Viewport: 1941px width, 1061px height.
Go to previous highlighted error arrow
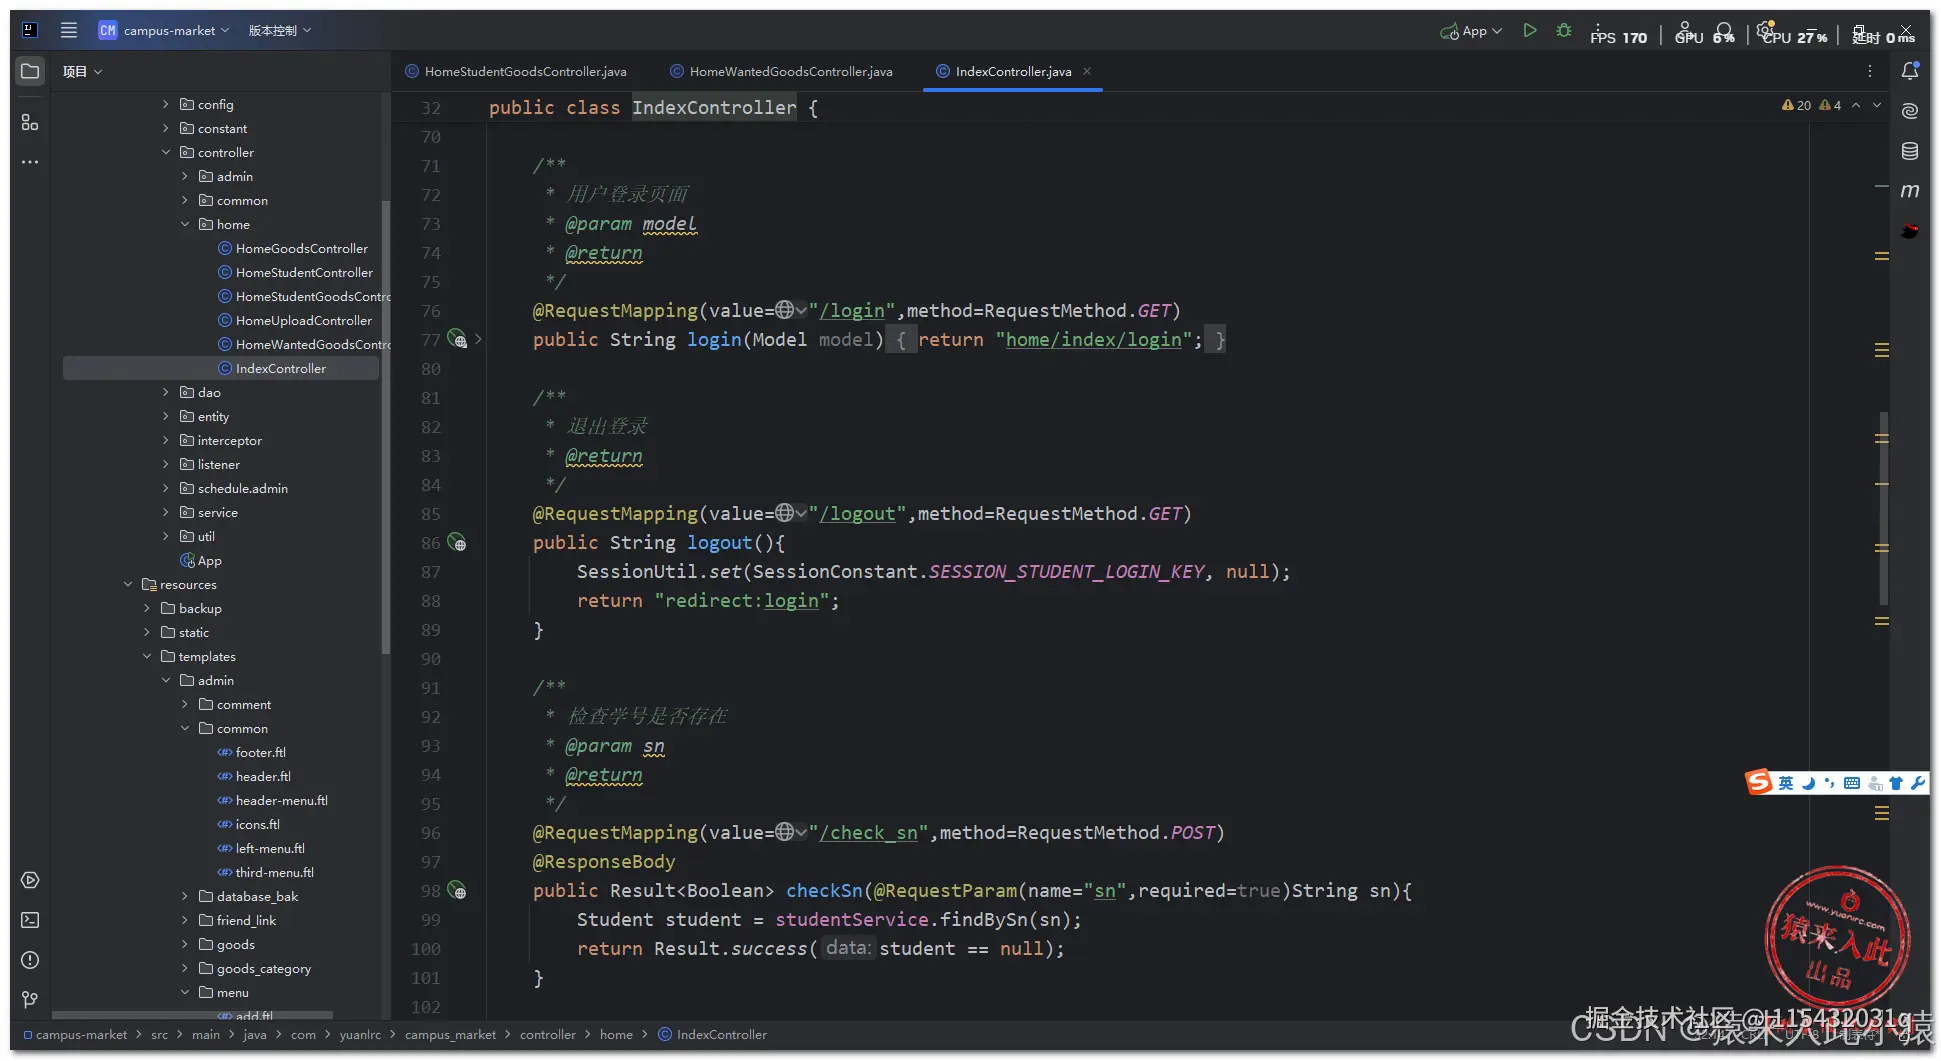point(1856,105)
